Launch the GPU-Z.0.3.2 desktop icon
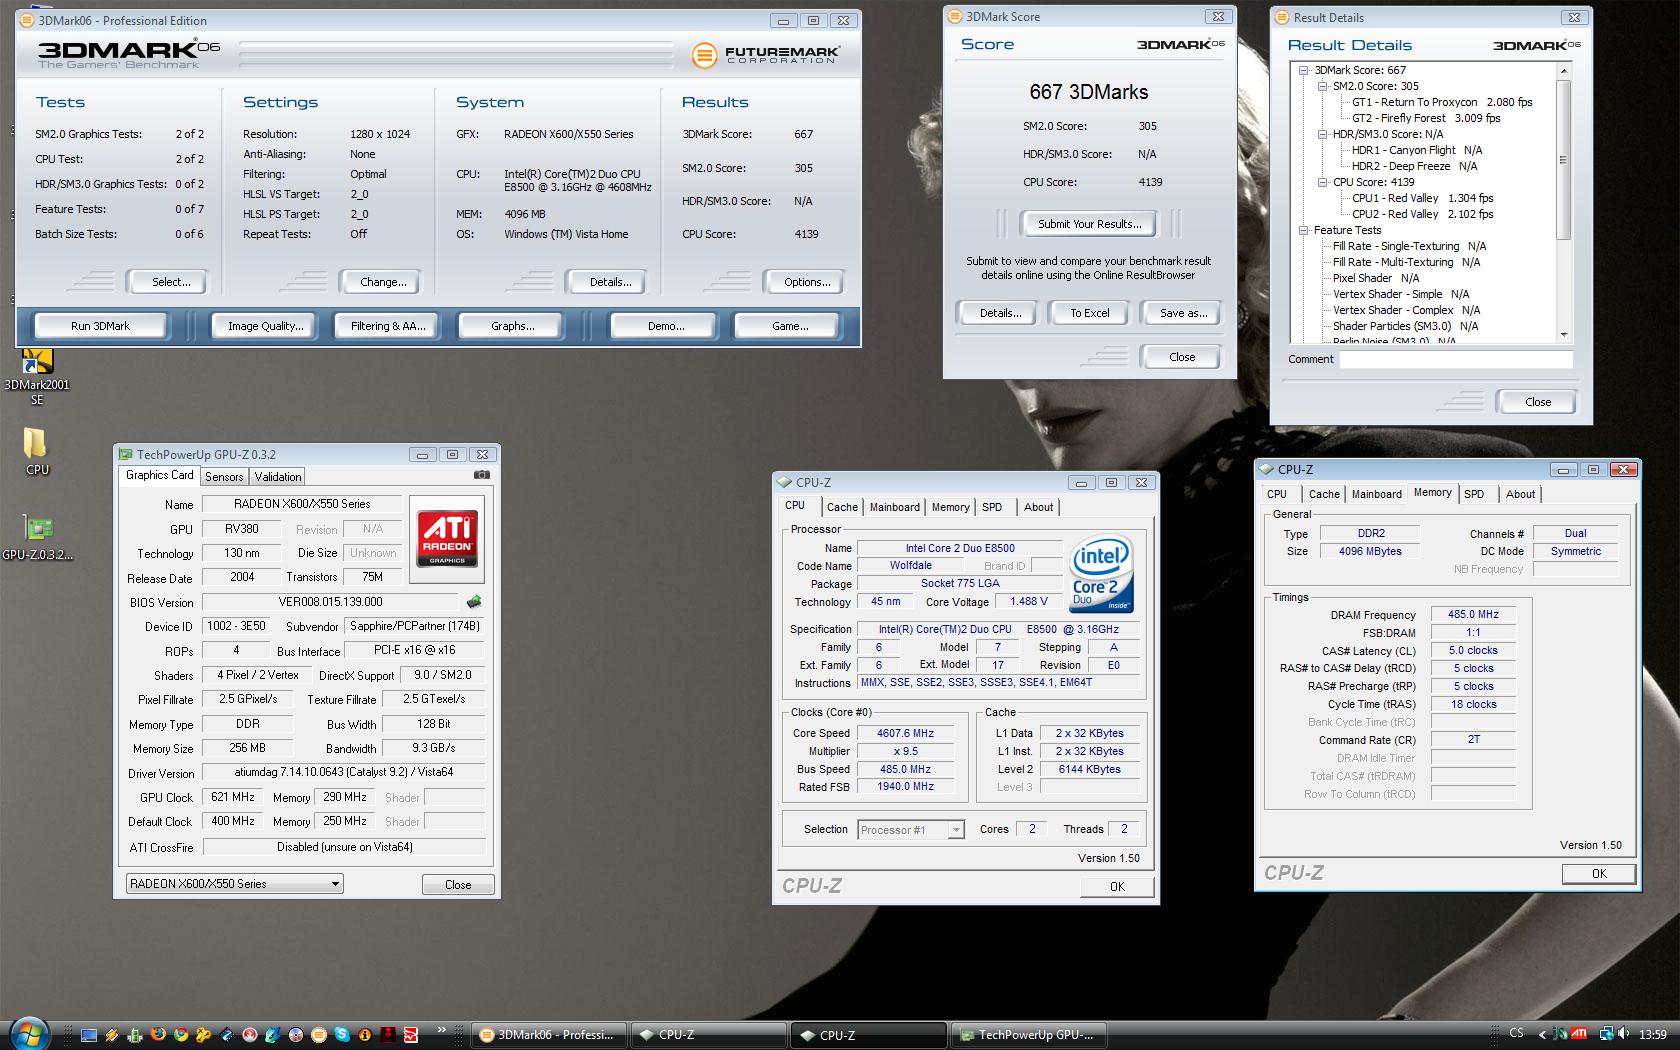Image resolution: width=1680 pixels, height=1050 pixels. pos(37,537)
